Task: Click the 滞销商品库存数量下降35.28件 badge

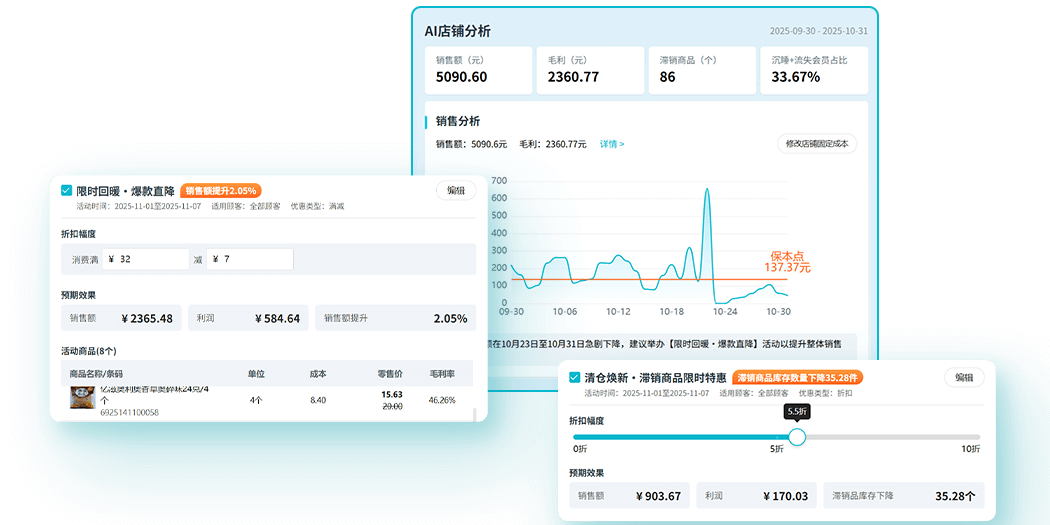Action: [797, 378]
